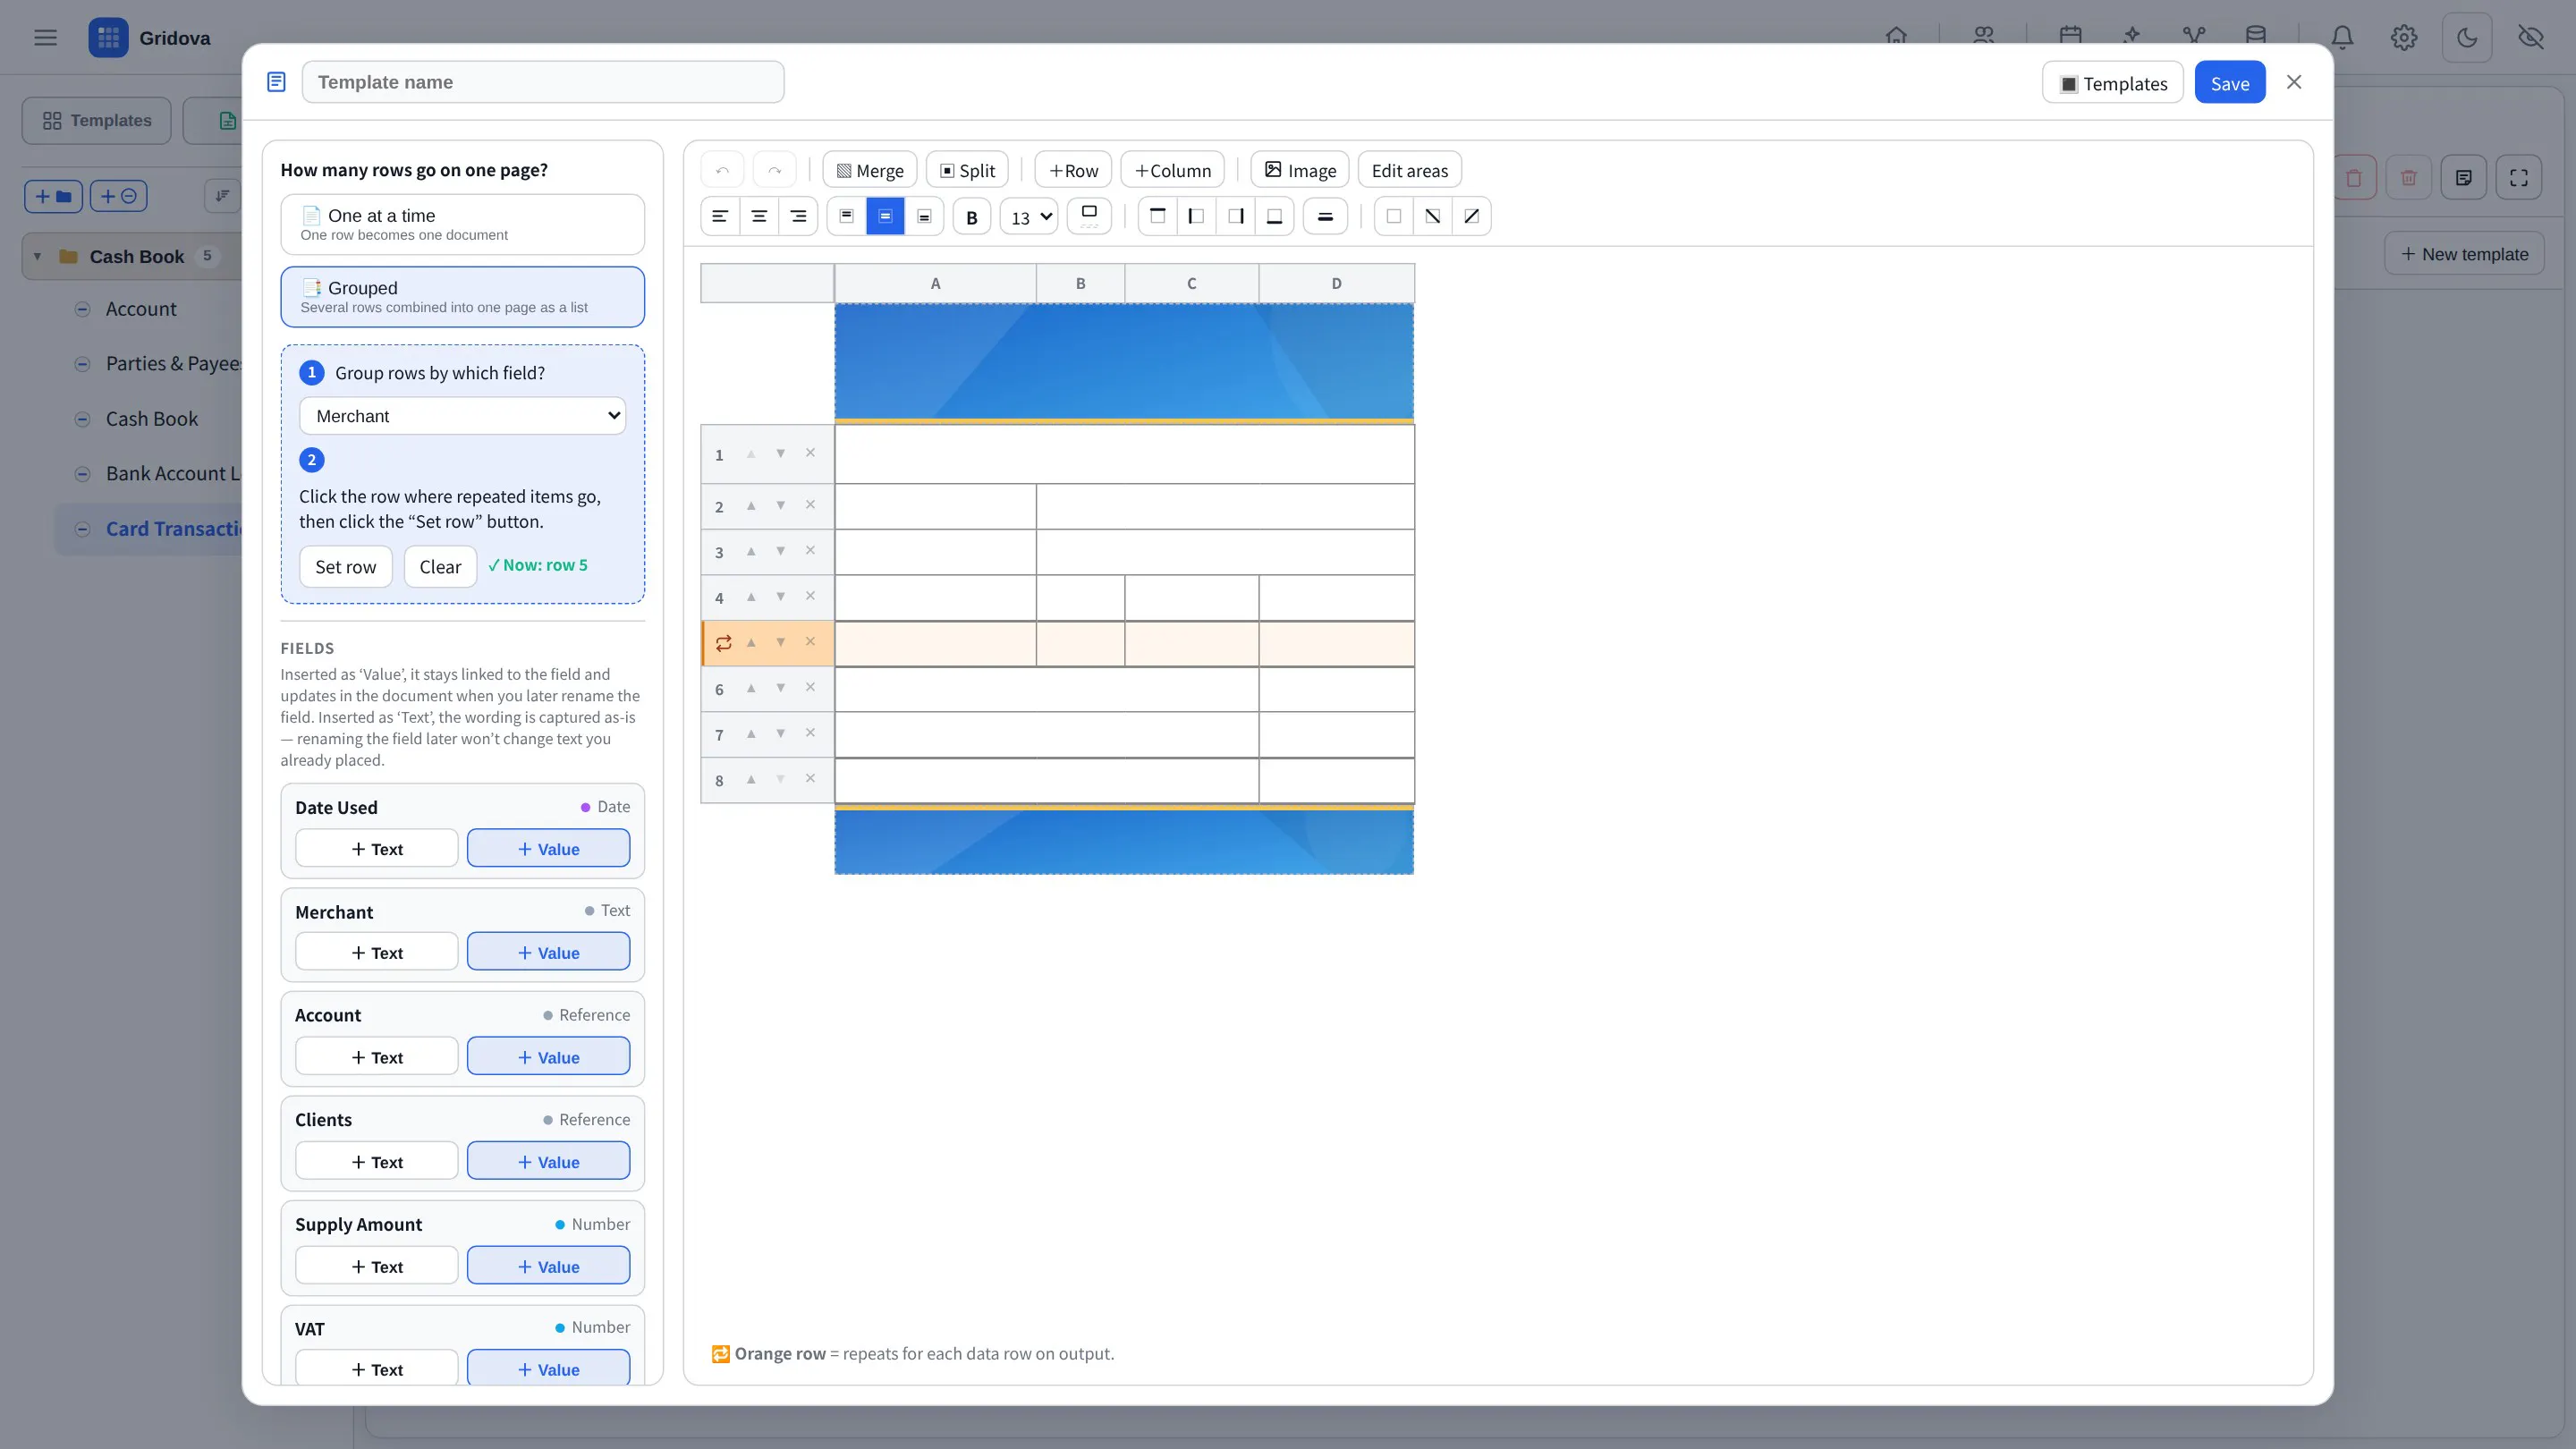Insert Date Used as Value
This screenshot has height=1449, width=2576.
point(548,848)
